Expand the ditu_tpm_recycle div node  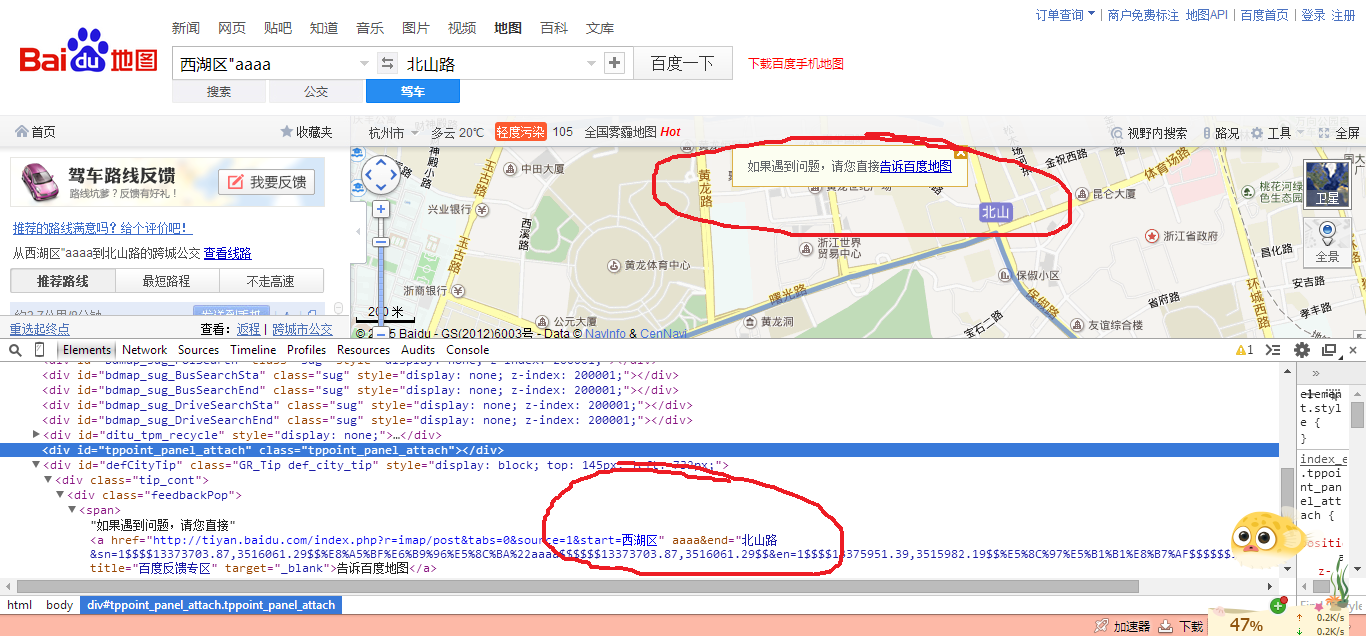click(37, 435)
